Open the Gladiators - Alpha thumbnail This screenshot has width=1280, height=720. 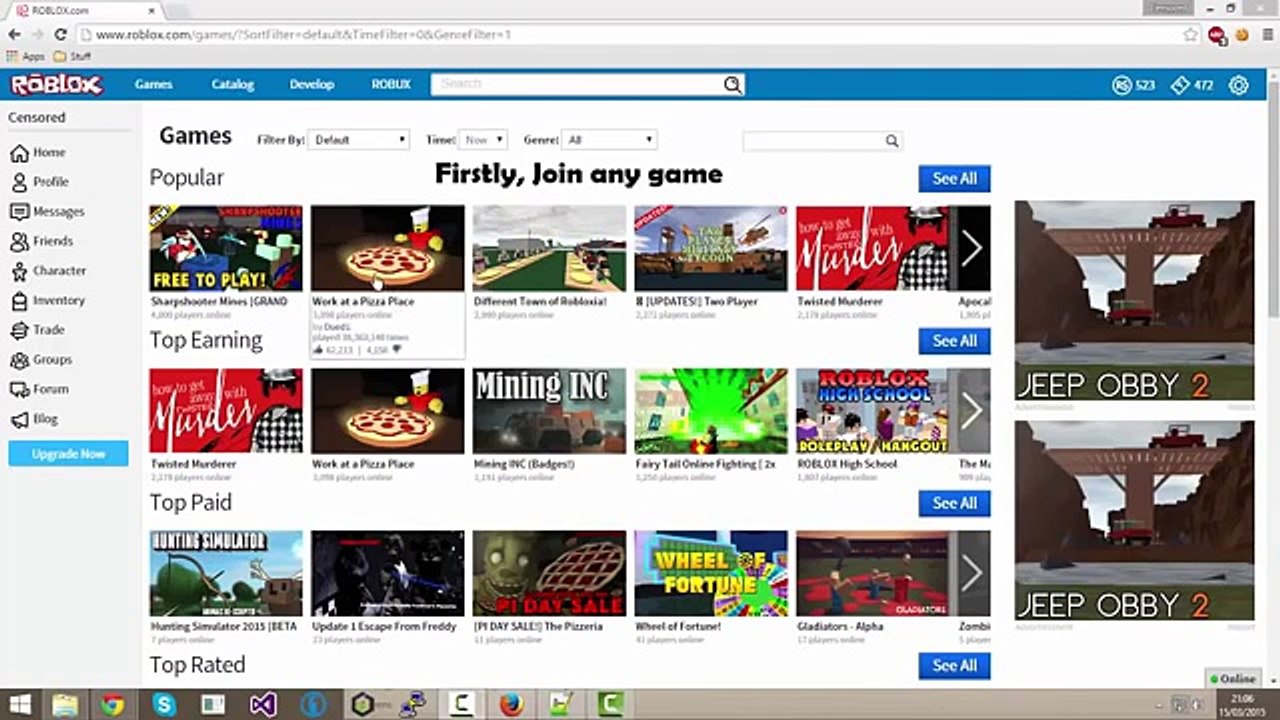click(872, 573)
